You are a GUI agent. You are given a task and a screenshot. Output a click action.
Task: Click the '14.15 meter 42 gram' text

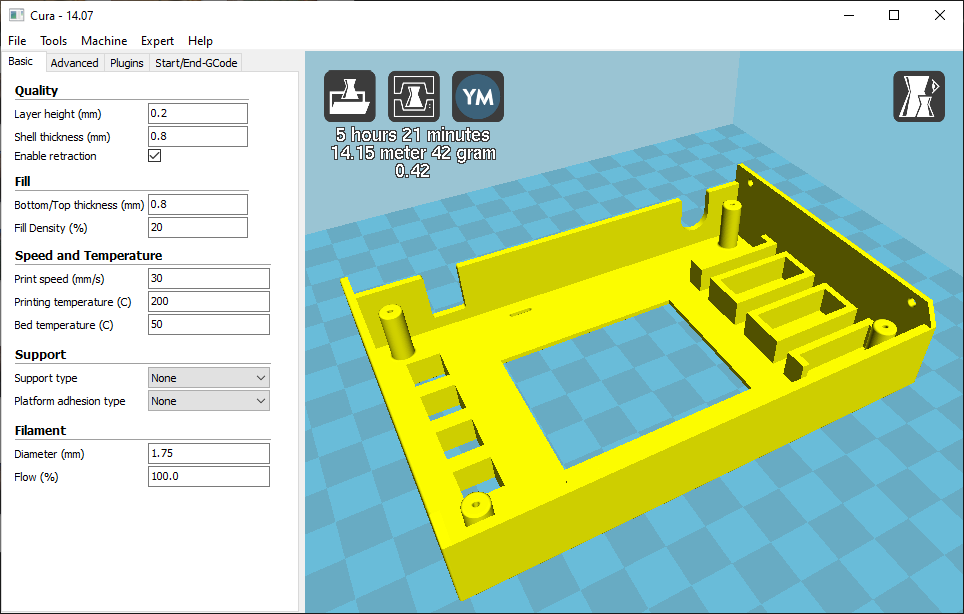click(x=413, y=152)
